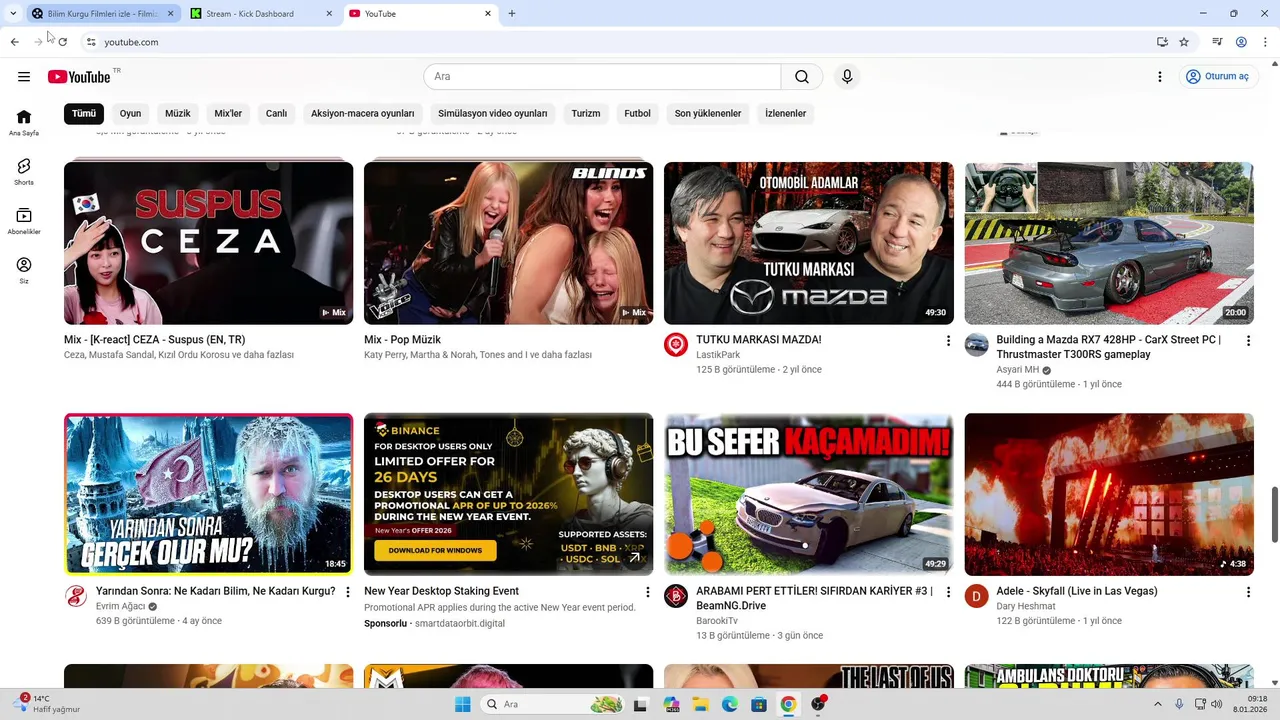Image resolution: width=1280 pixels, height=720 pixels.
Task: Click the Oturum aç sign-in button
Action: point(1217,77)
